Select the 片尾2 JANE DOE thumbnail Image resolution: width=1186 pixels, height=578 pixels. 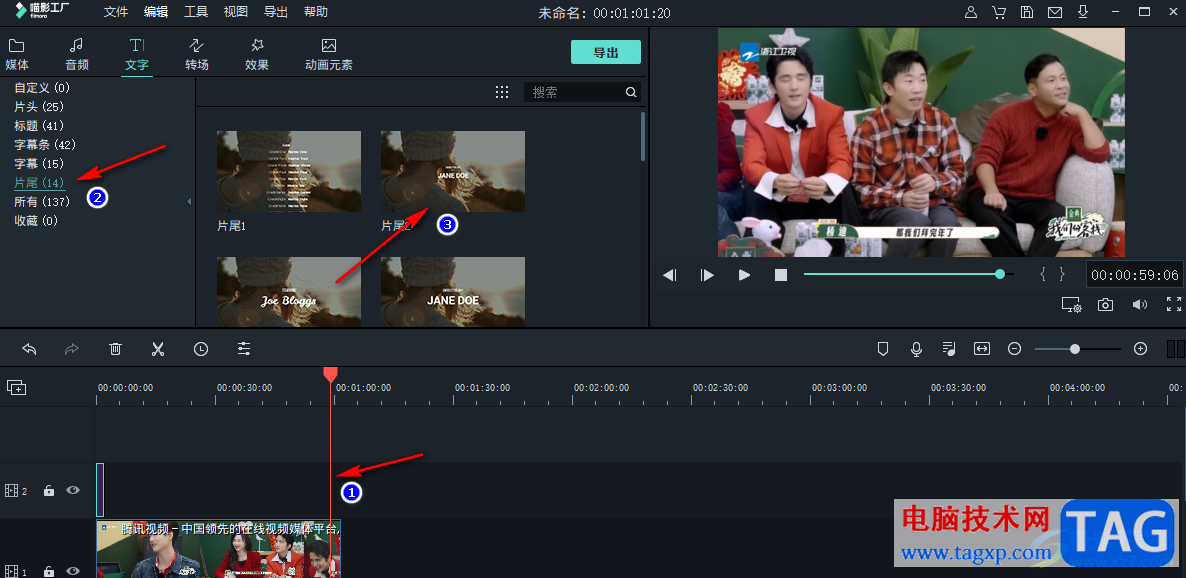[452, 171]
